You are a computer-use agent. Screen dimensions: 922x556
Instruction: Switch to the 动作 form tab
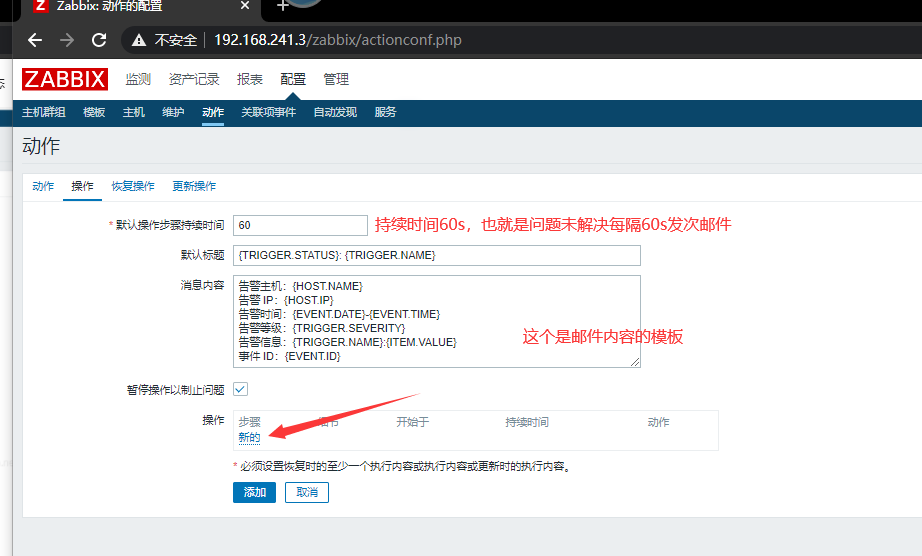(x=43, y=186)
